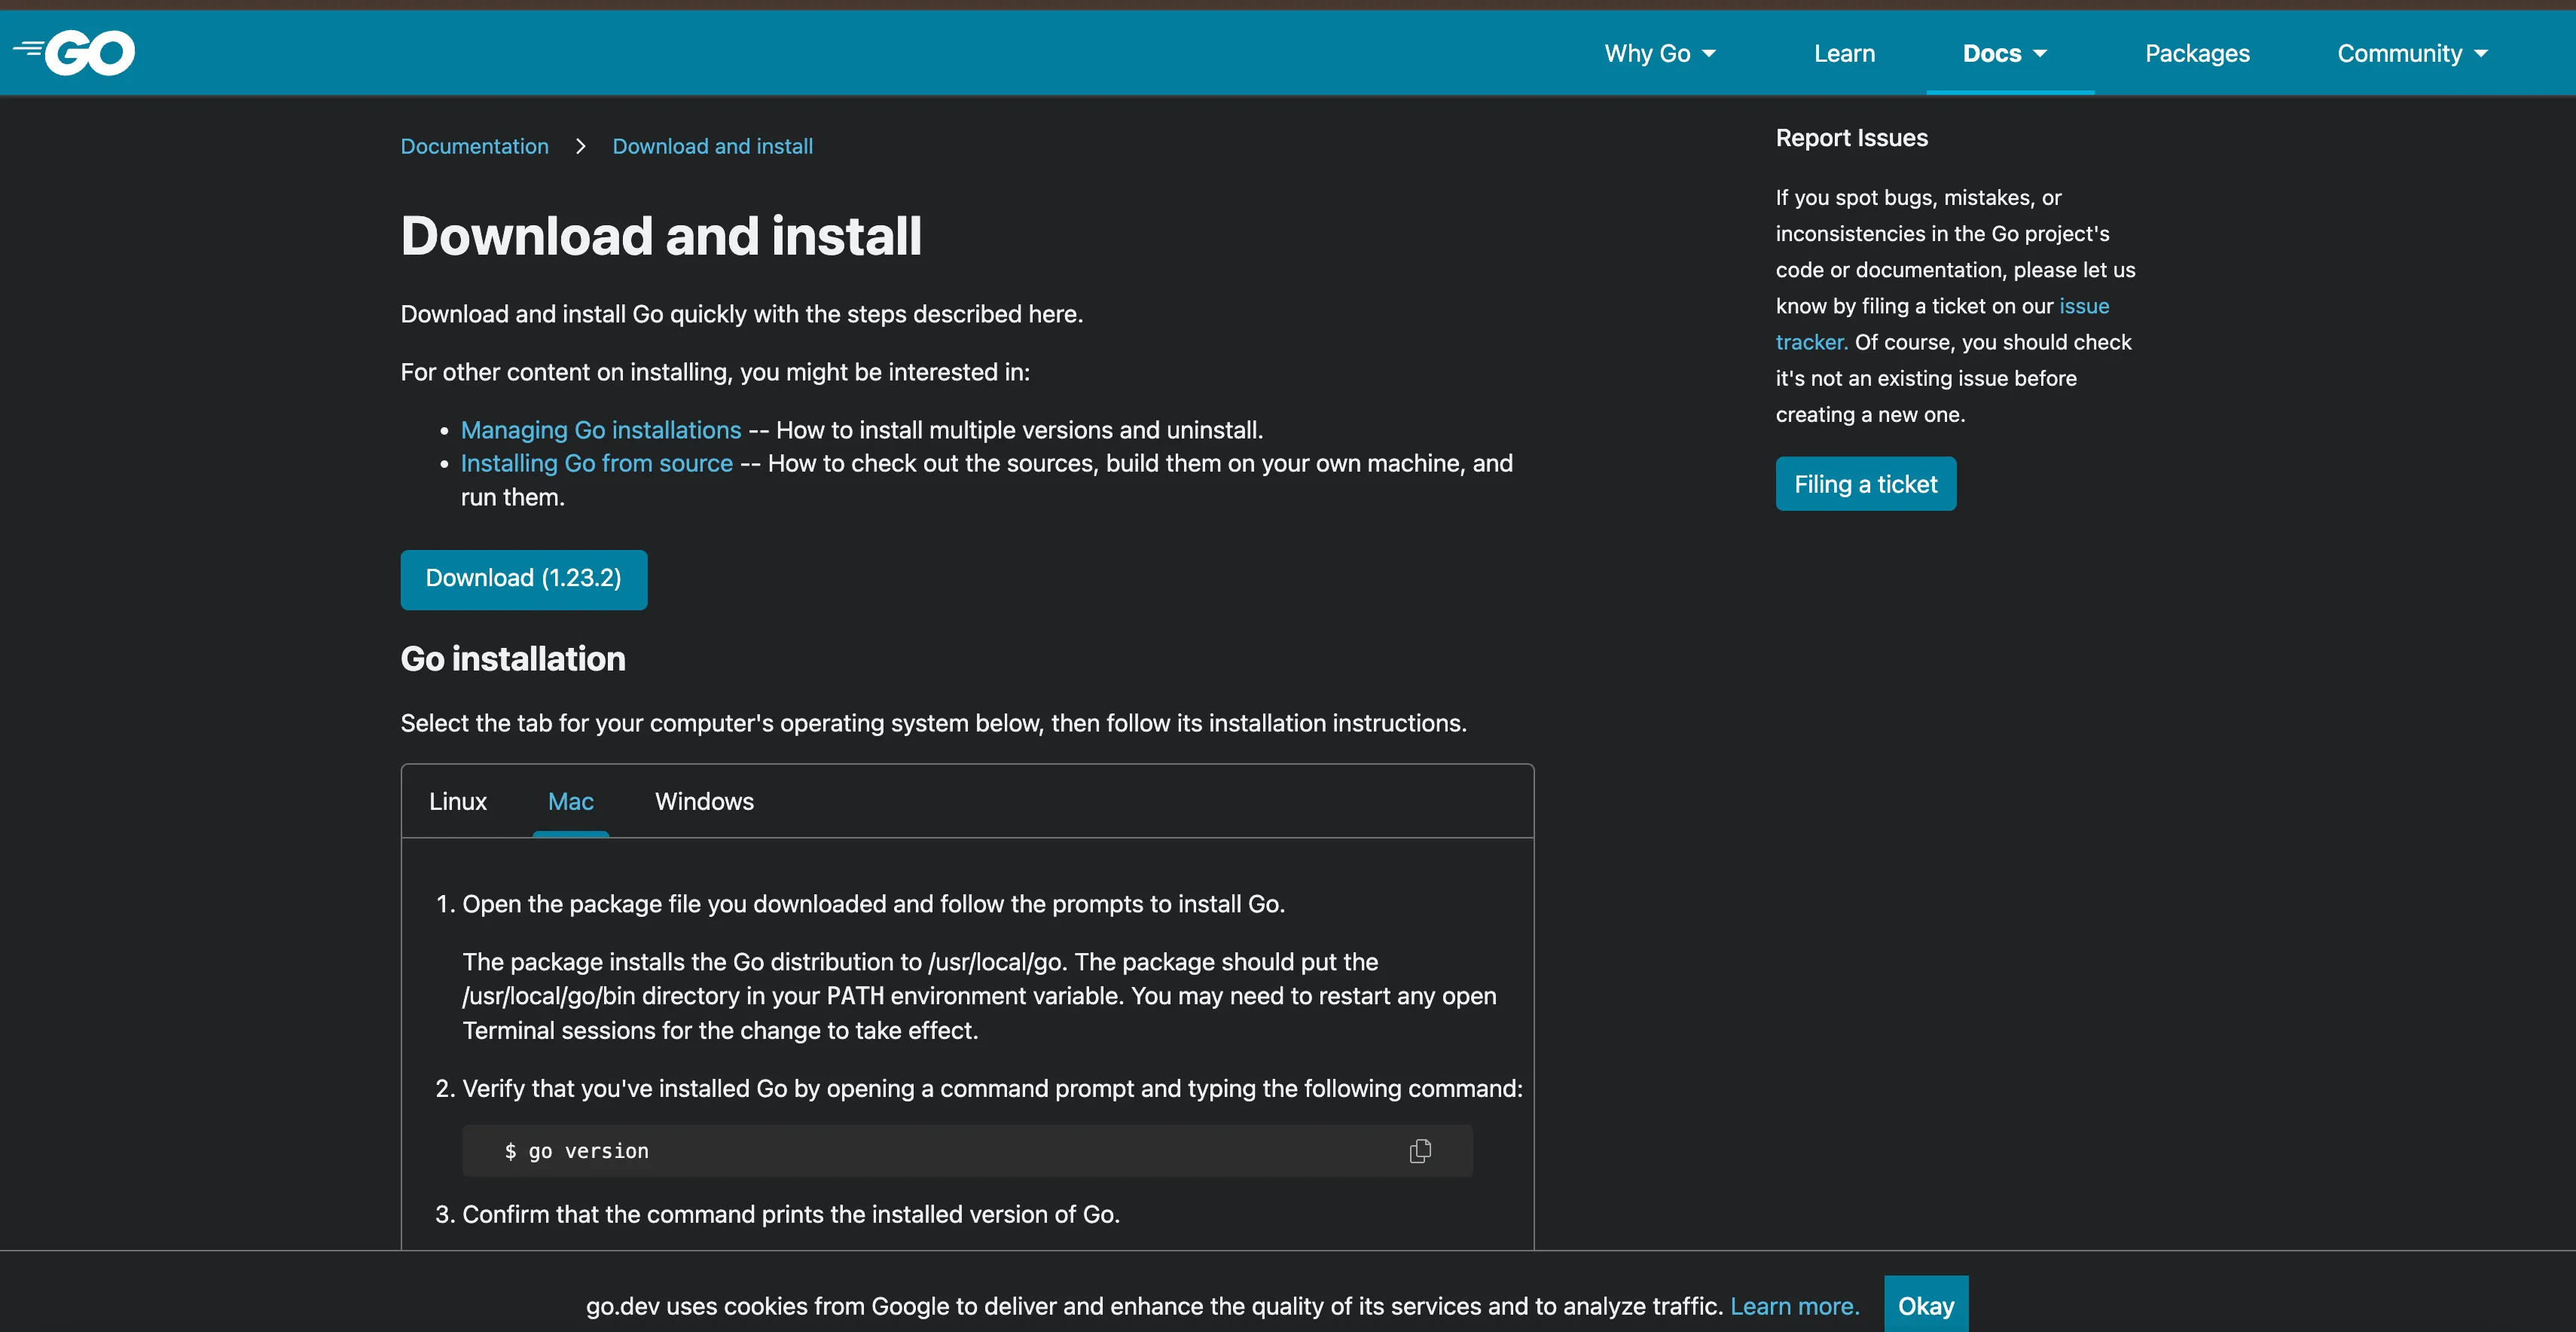Screen dimensions: 2576x1332
Task: Click the step 1 'Open the package file' text
Action: (873, 904)
